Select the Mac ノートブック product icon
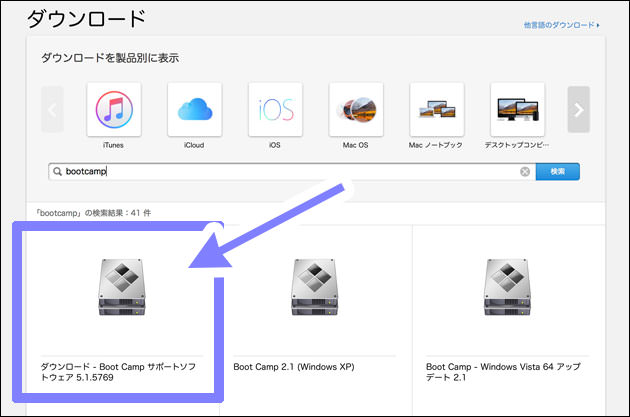Screen dimensions: 630x417 tap(437, 109)
